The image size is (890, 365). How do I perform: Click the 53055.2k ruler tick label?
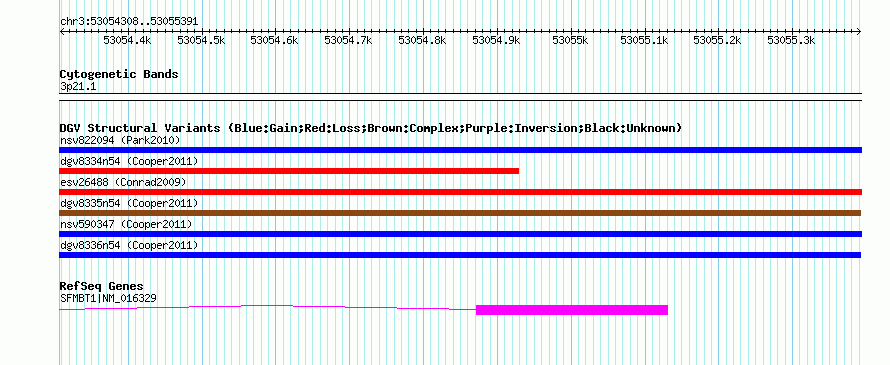point(718,40)
